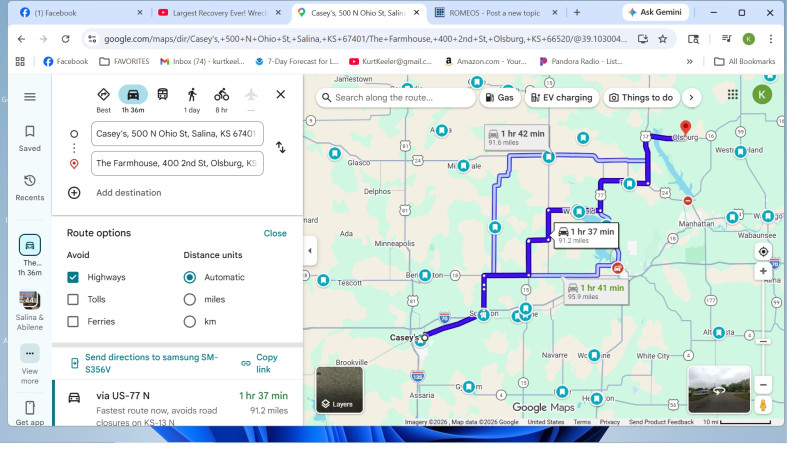Show more bookmarks overflow chevron
The width and height of the screenshot is (800, 457).
[x=689, y=62]
